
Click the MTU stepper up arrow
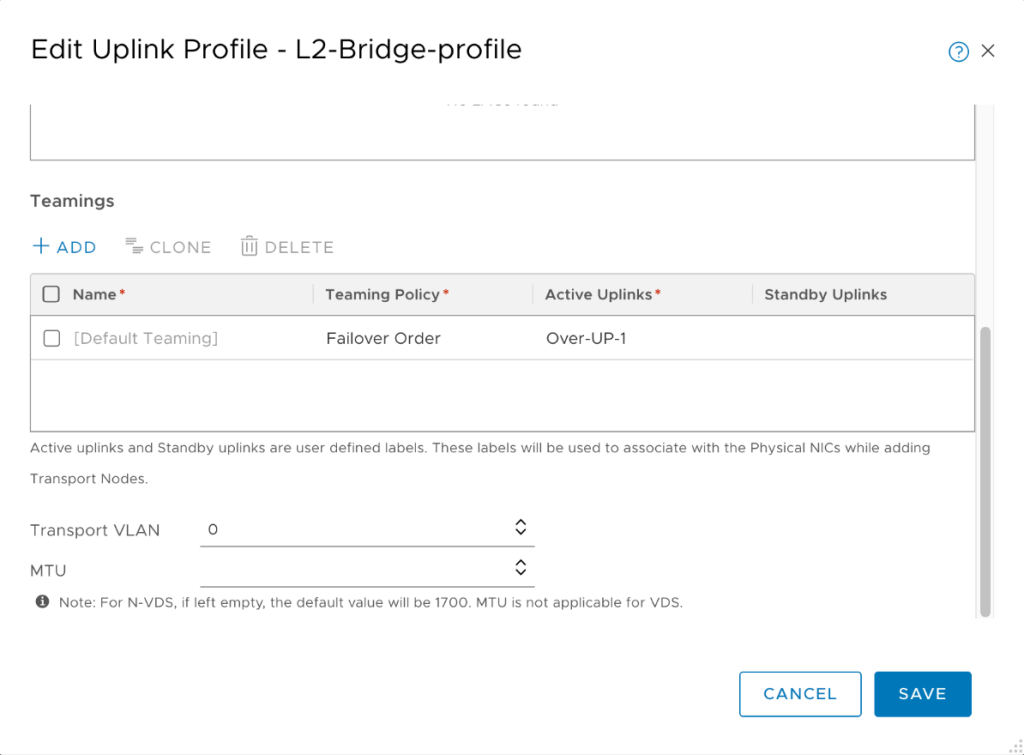pyautogui.click(x=520, y=562)
